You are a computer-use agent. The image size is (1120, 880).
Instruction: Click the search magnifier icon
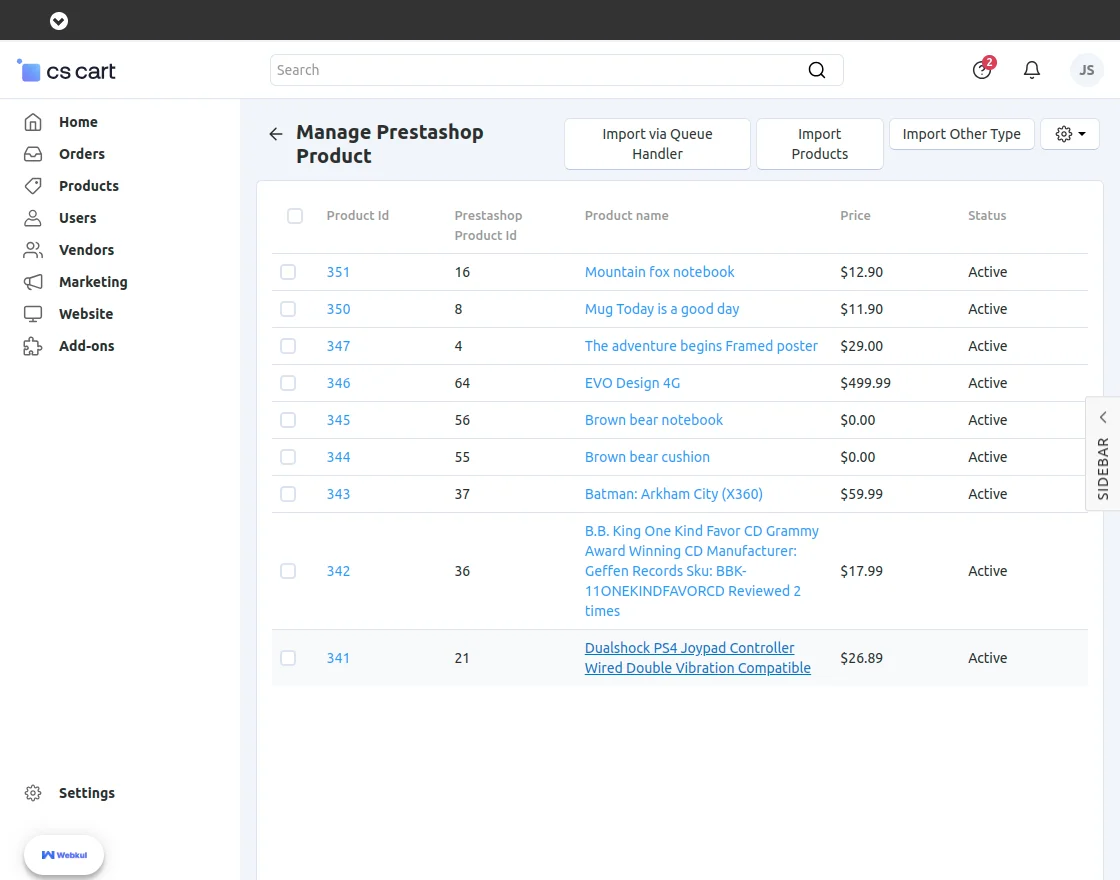816,70
